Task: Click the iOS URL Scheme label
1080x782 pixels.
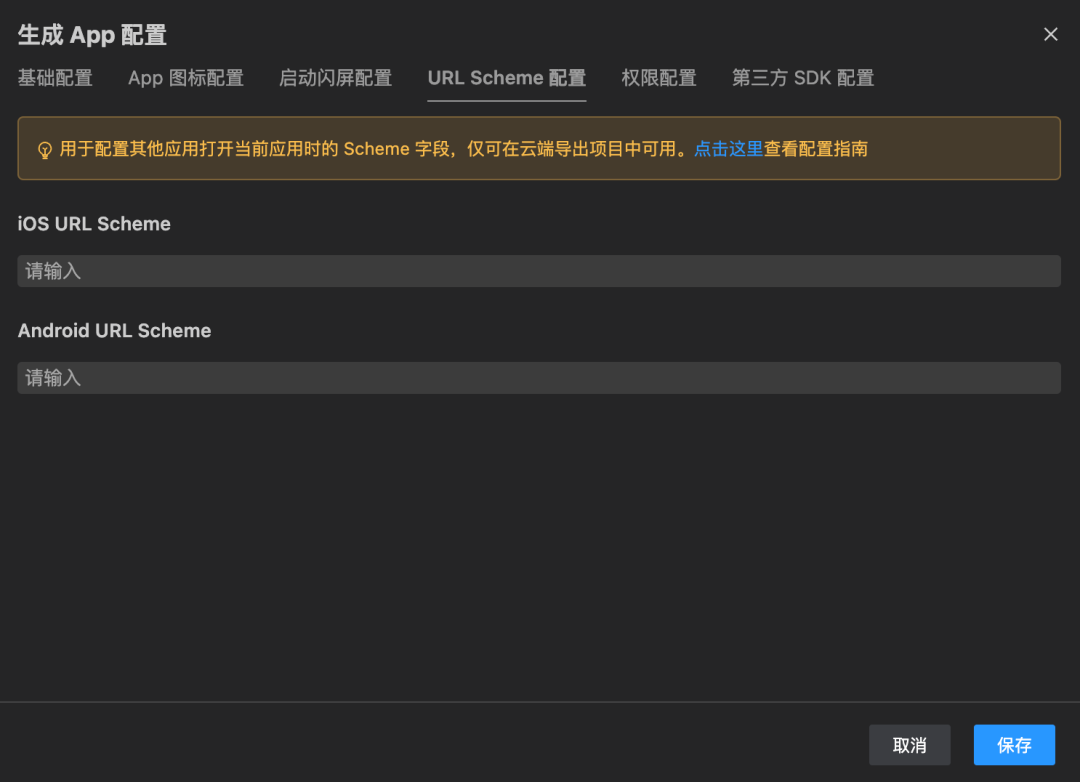Action: pos(93,223)
